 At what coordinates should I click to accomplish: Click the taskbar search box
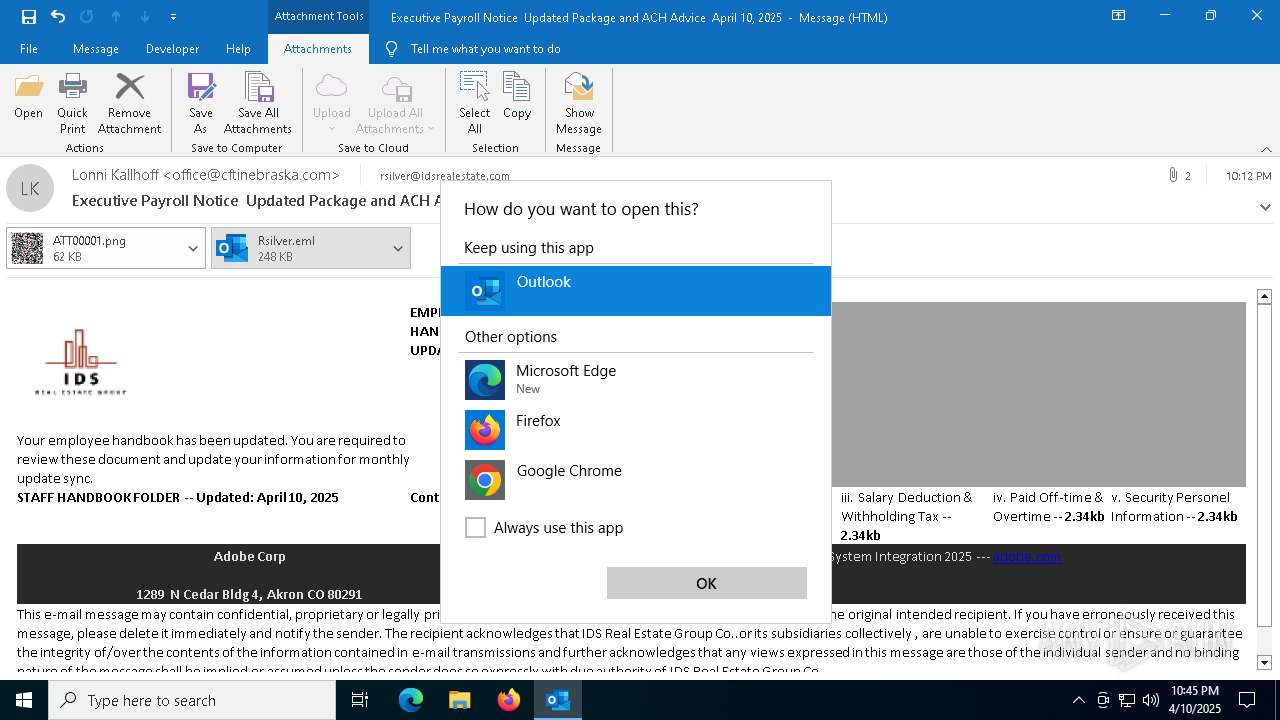(192, 700)
